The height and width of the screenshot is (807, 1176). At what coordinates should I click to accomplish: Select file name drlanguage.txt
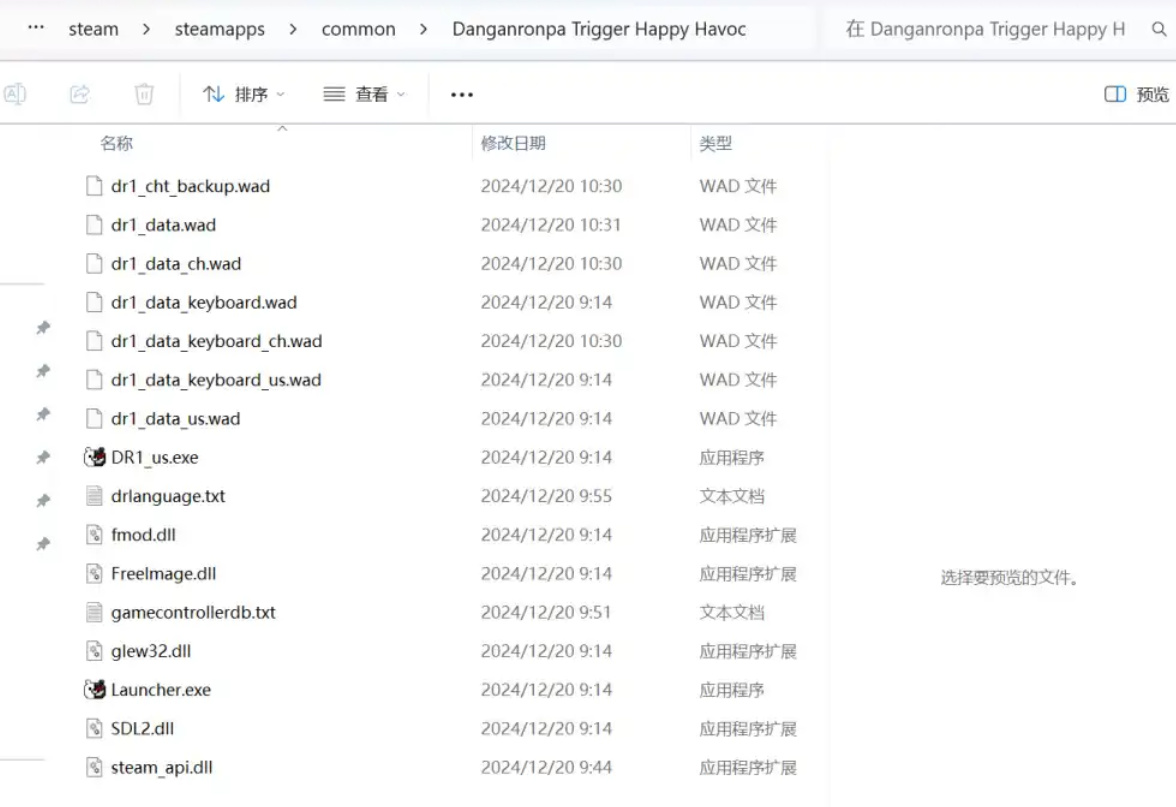click(x=168, y=496)
